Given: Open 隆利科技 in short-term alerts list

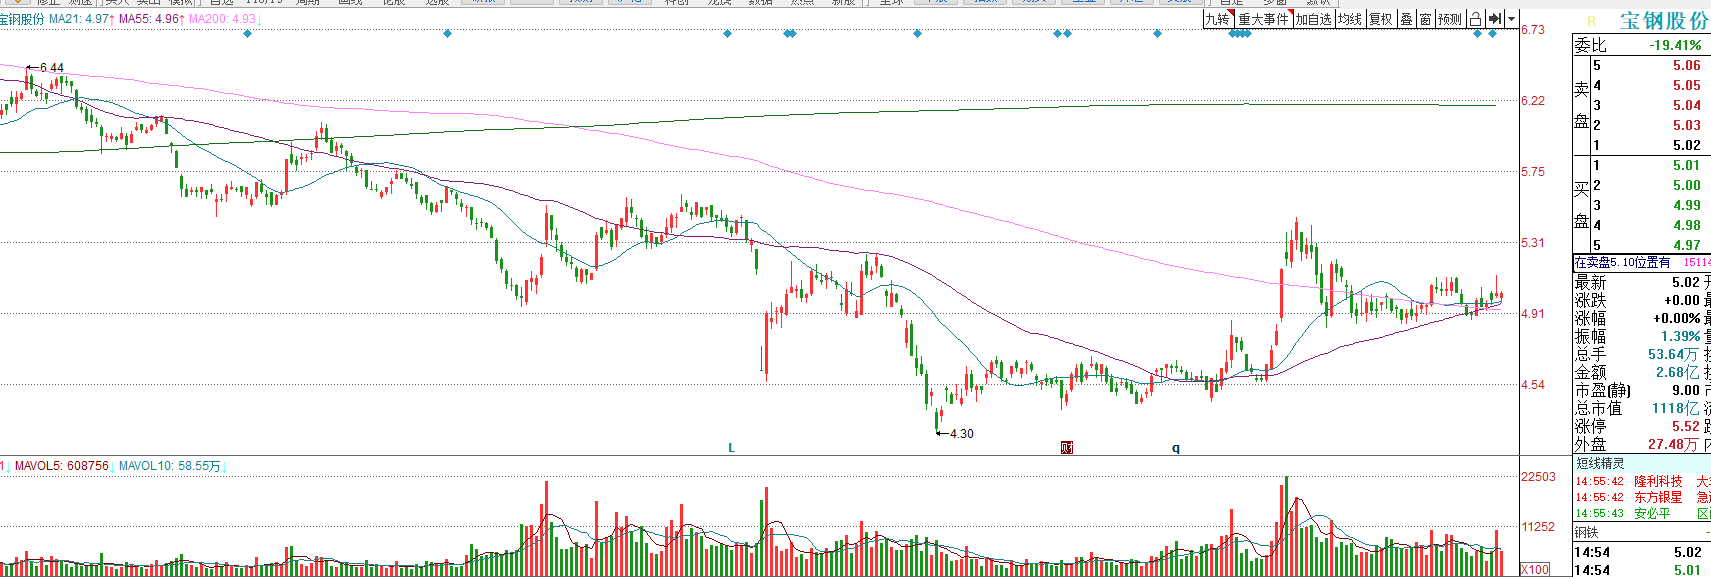Looking at the screenshot, I should click(x=1658, y=481).
